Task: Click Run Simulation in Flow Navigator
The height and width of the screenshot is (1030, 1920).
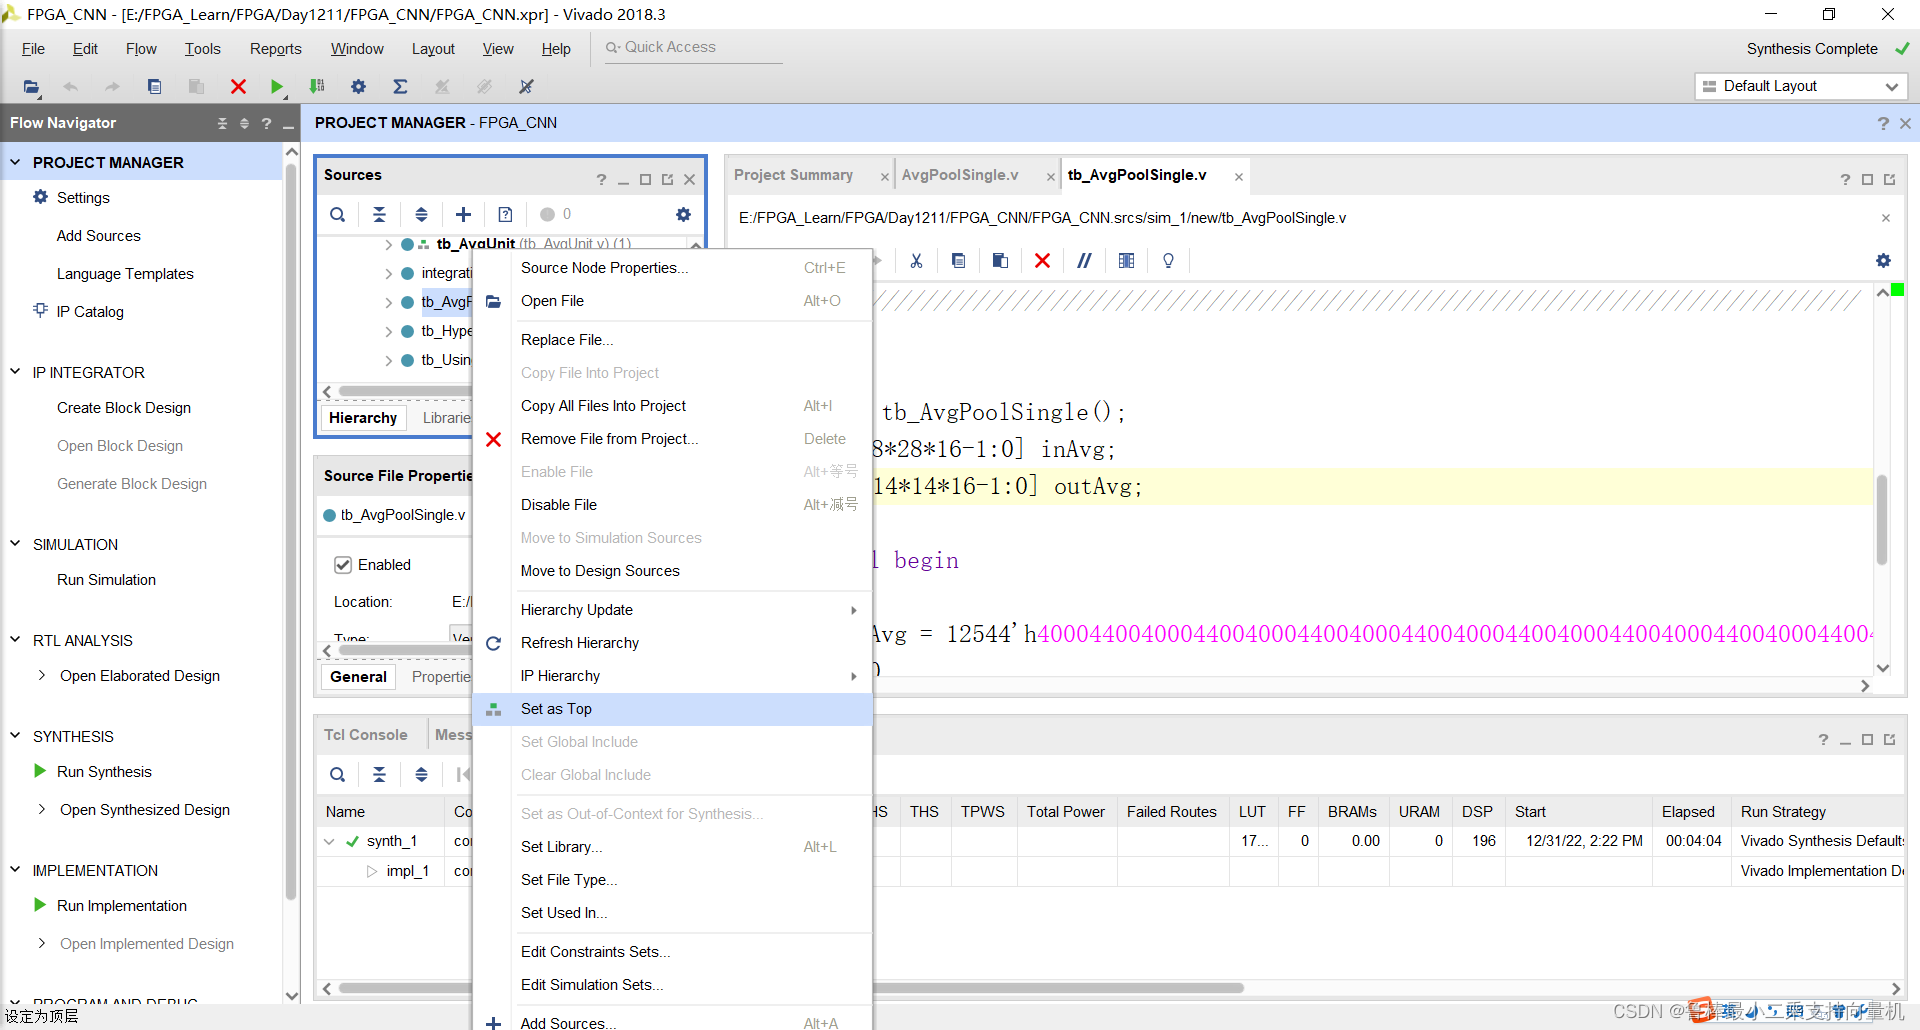Action: [106, 580]
